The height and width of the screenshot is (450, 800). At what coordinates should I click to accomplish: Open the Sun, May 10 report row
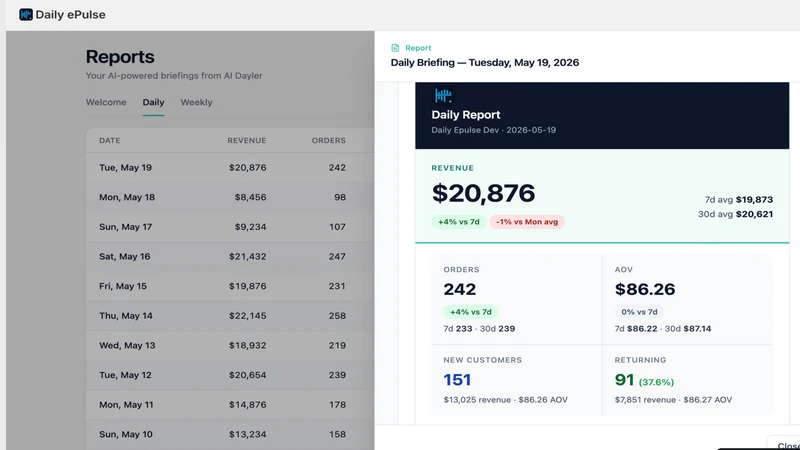230,434
